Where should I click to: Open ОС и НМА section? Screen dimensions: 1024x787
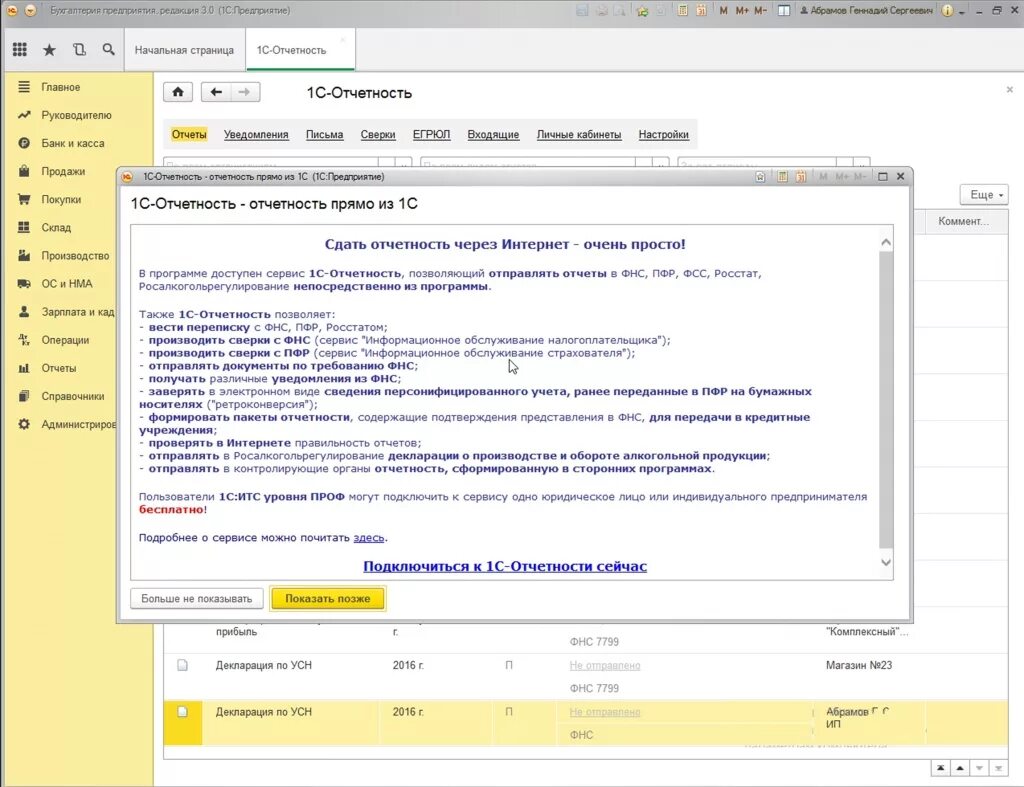click(x=67, y=283)
